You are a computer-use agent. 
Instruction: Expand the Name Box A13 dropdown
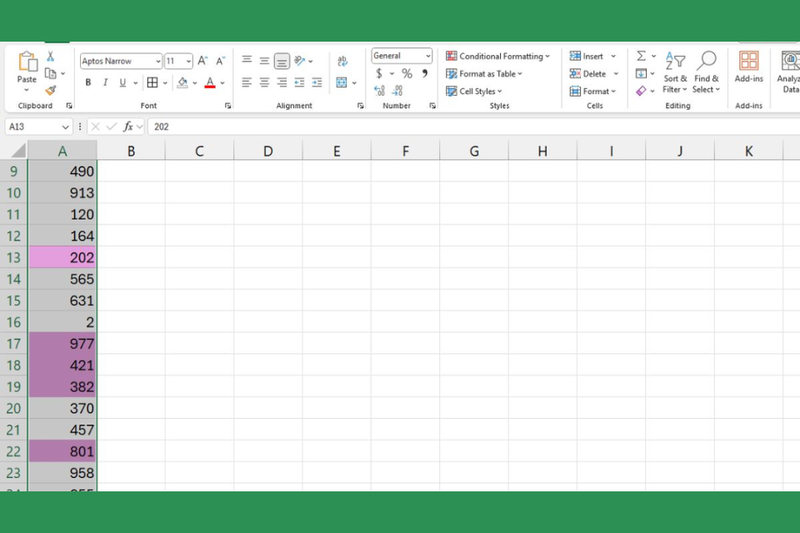pyautogui.click(x=65, y=127)
